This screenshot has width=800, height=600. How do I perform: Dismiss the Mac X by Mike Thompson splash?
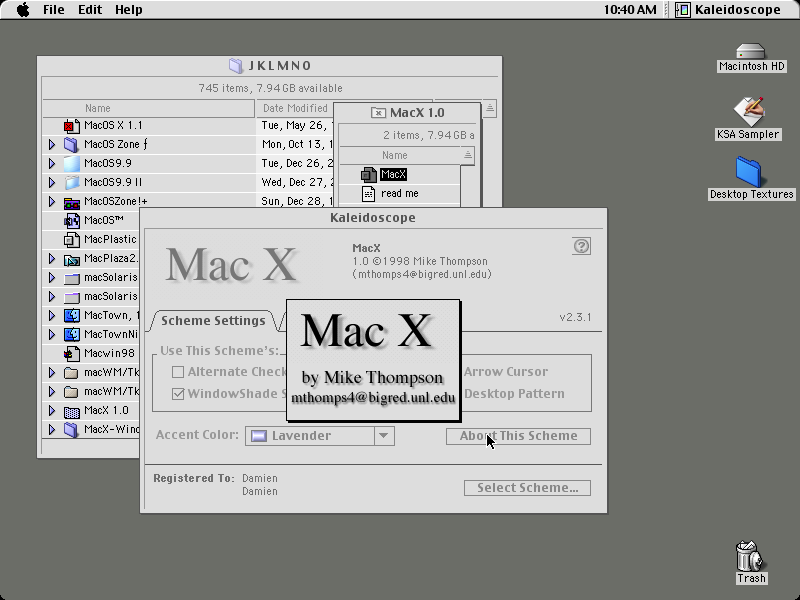[x=373, y=361]
